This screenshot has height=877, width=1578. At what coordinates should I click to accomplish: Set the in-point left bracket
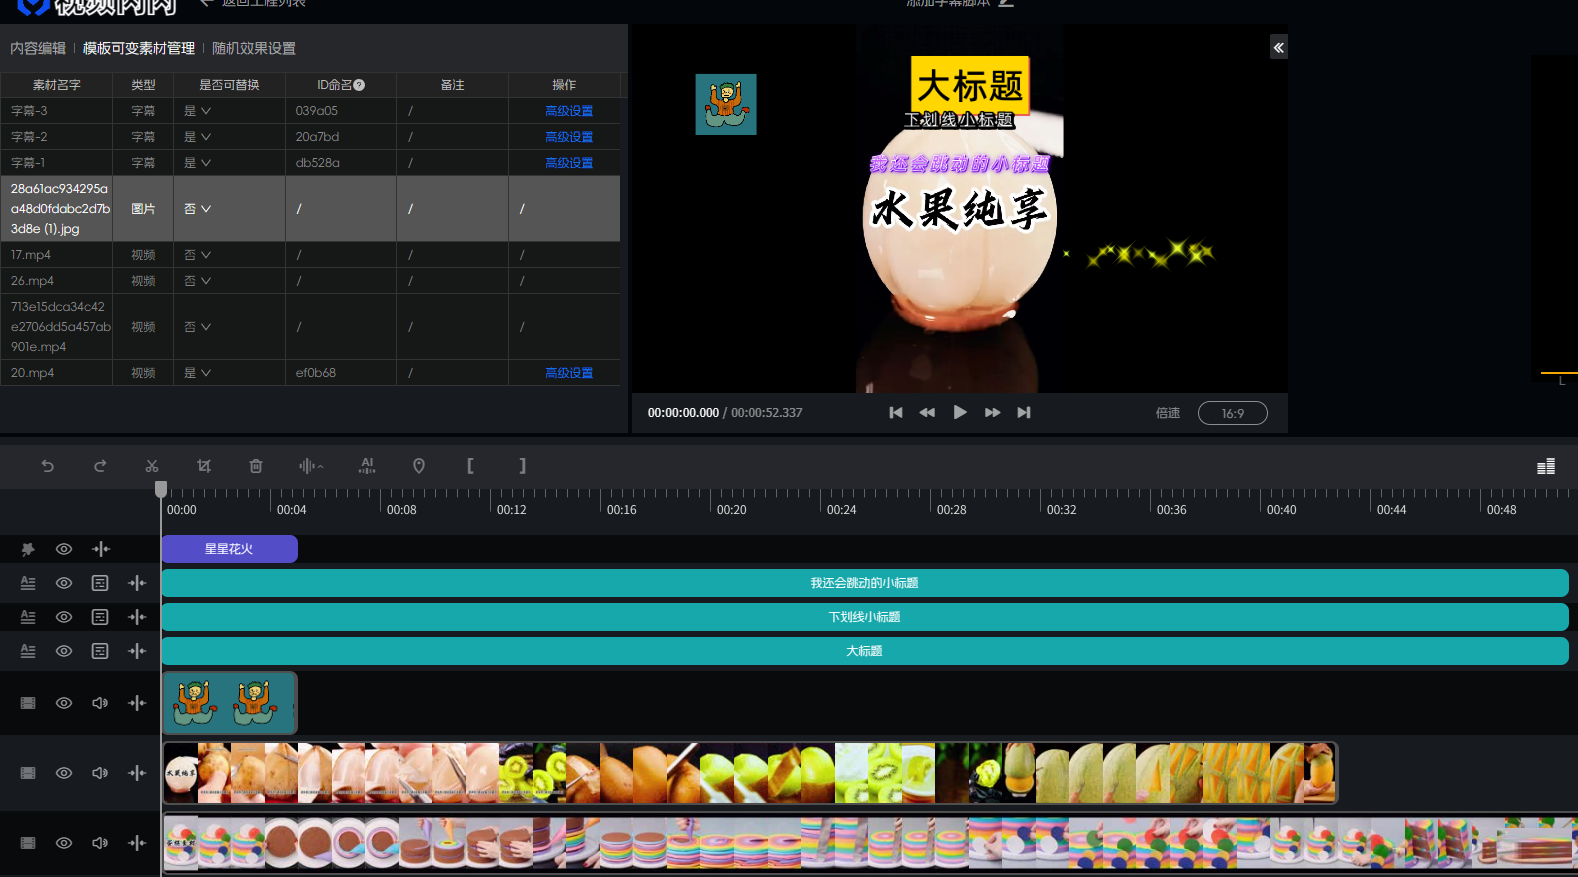(x=470, y=466)
